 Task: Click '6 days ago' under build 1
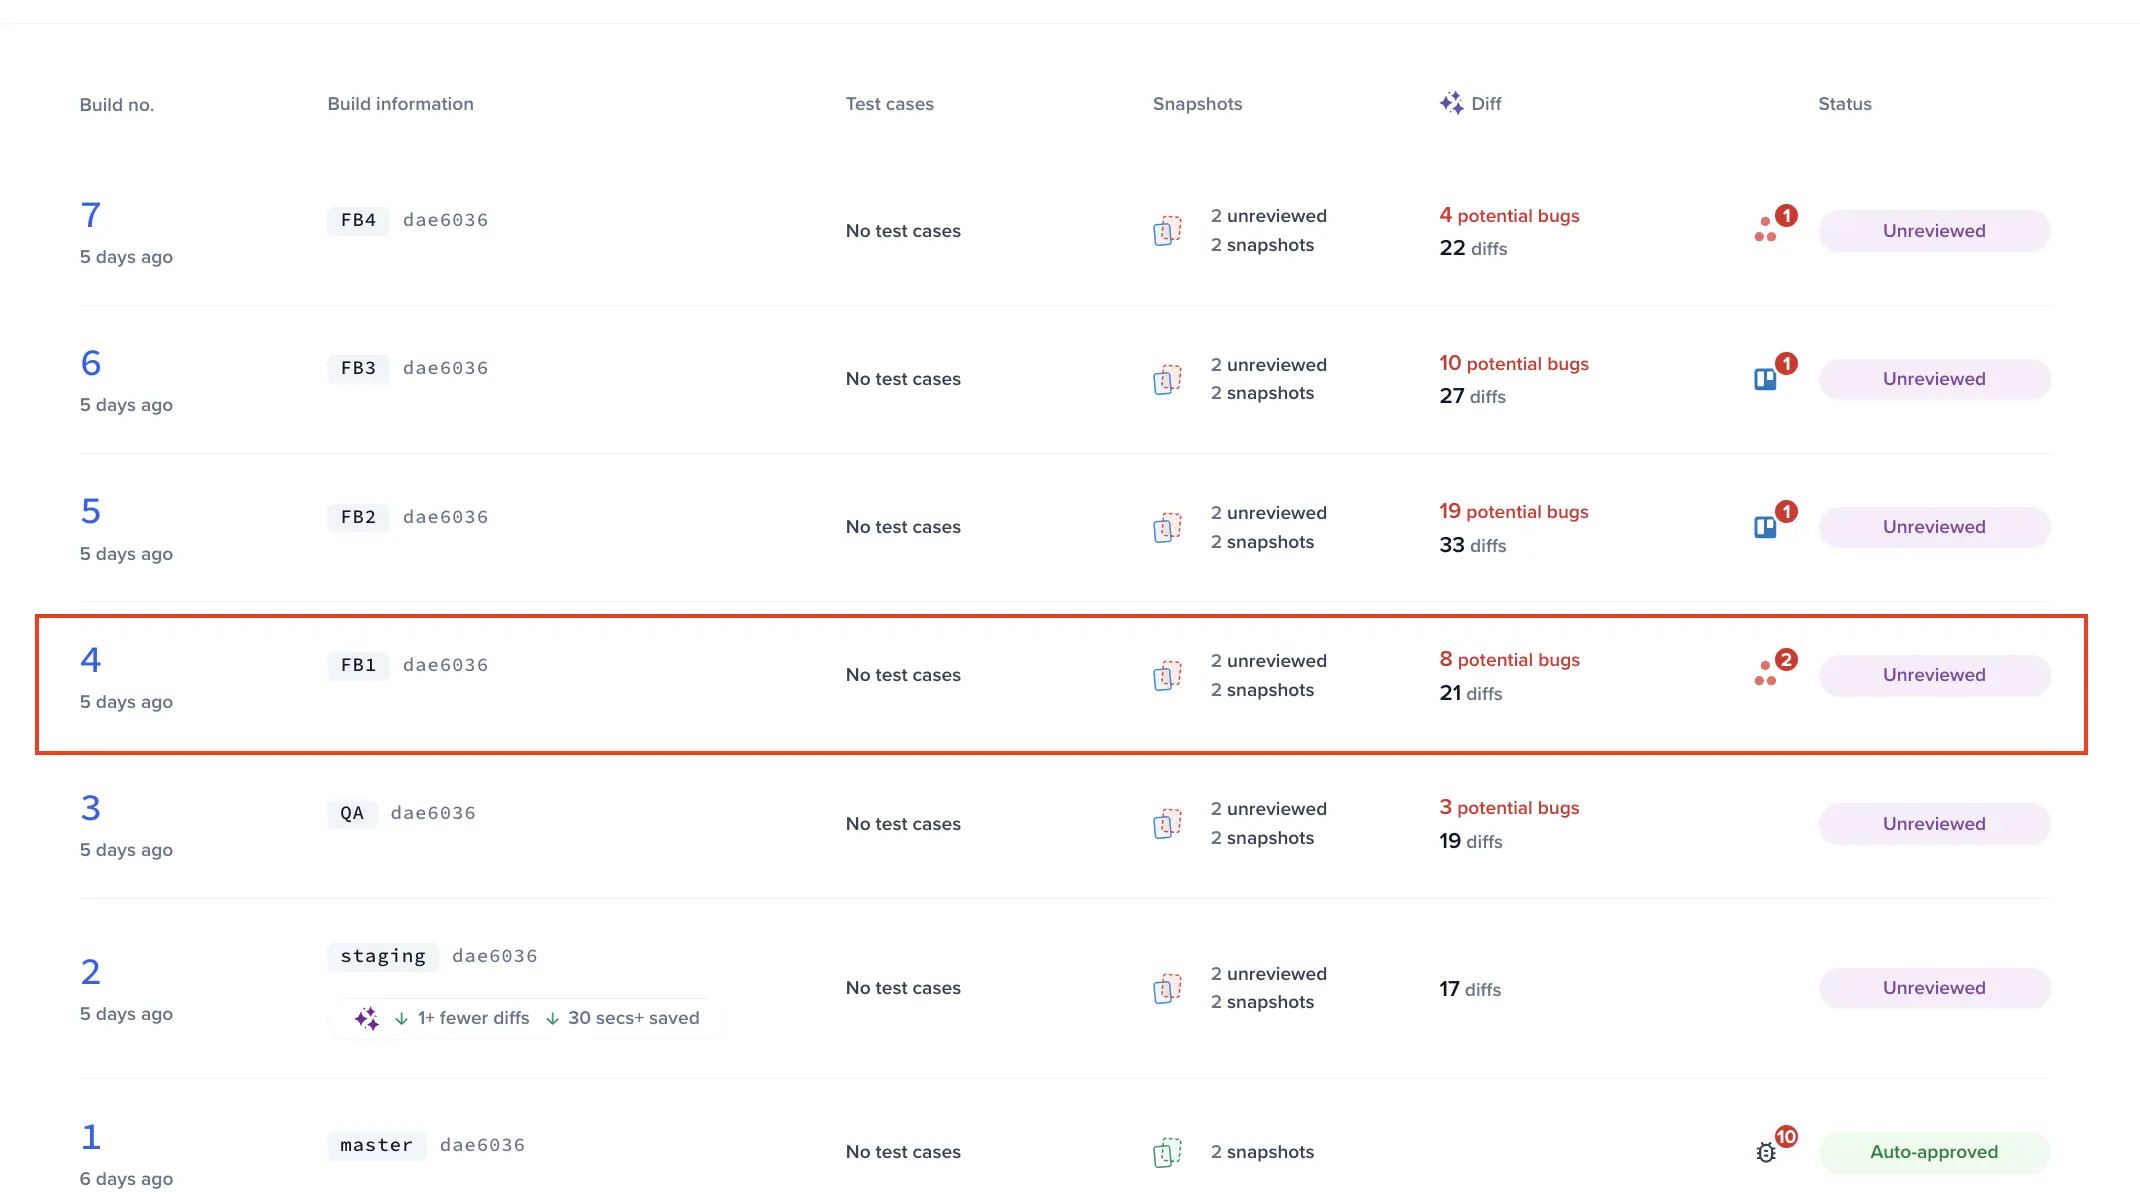pyautogui.click(x=126, y=1179)
